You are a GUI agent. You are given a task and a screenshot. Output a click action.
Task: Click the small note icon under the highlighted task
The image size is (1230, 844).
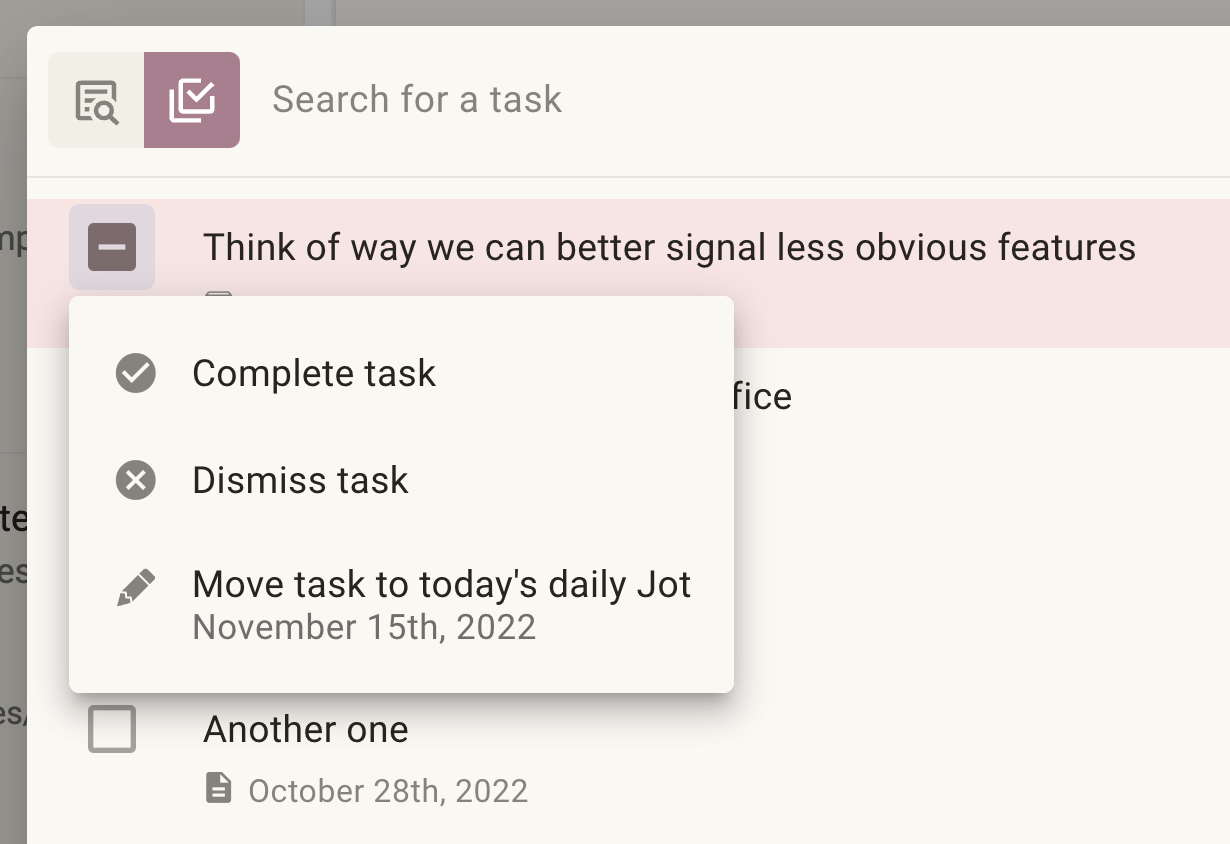(218, 293)
